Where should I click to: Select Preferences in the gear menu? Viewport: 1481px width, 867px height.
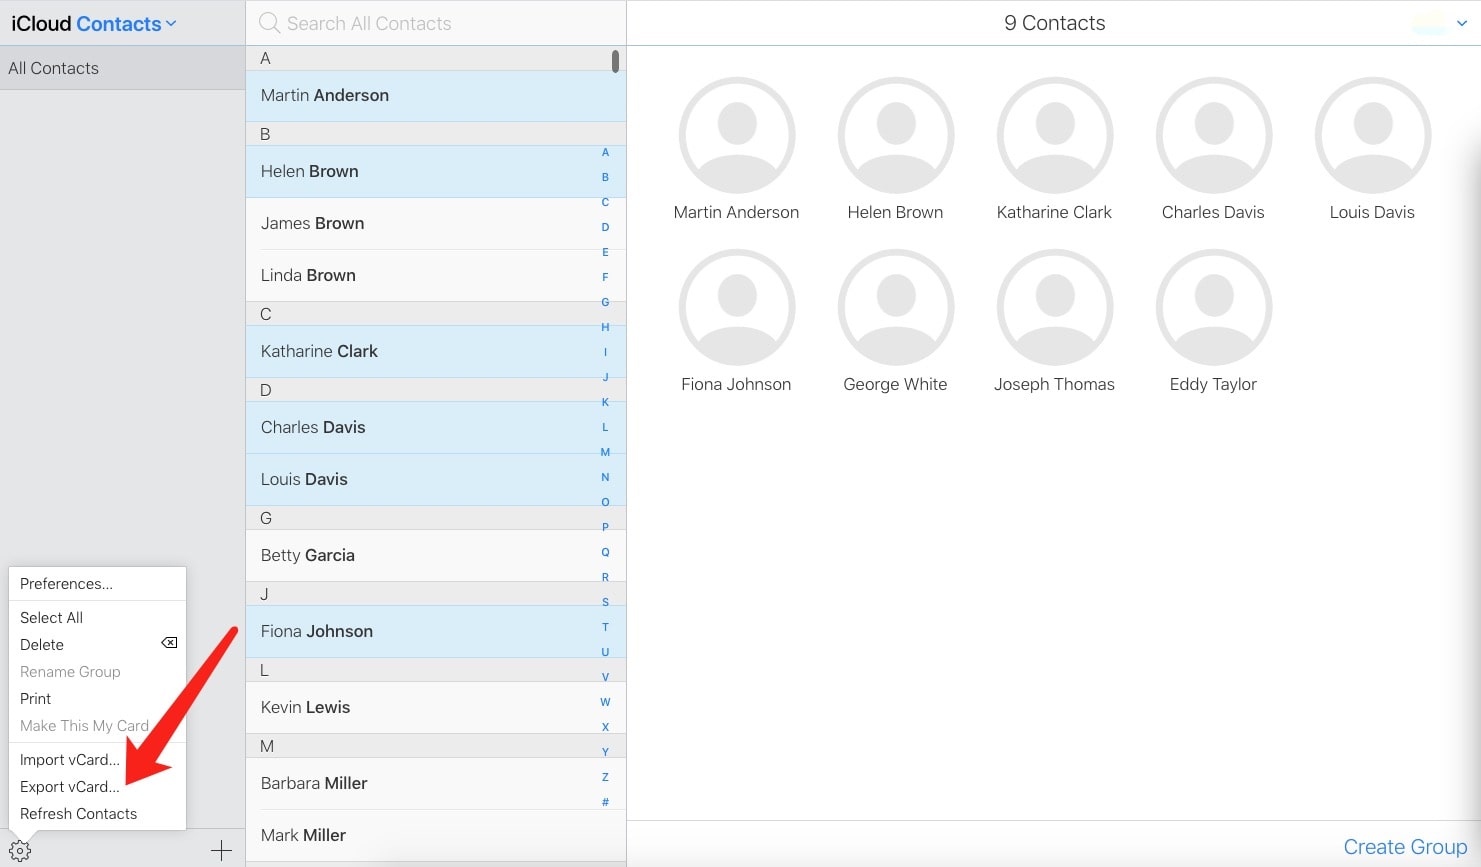click(x=66, y=583)
